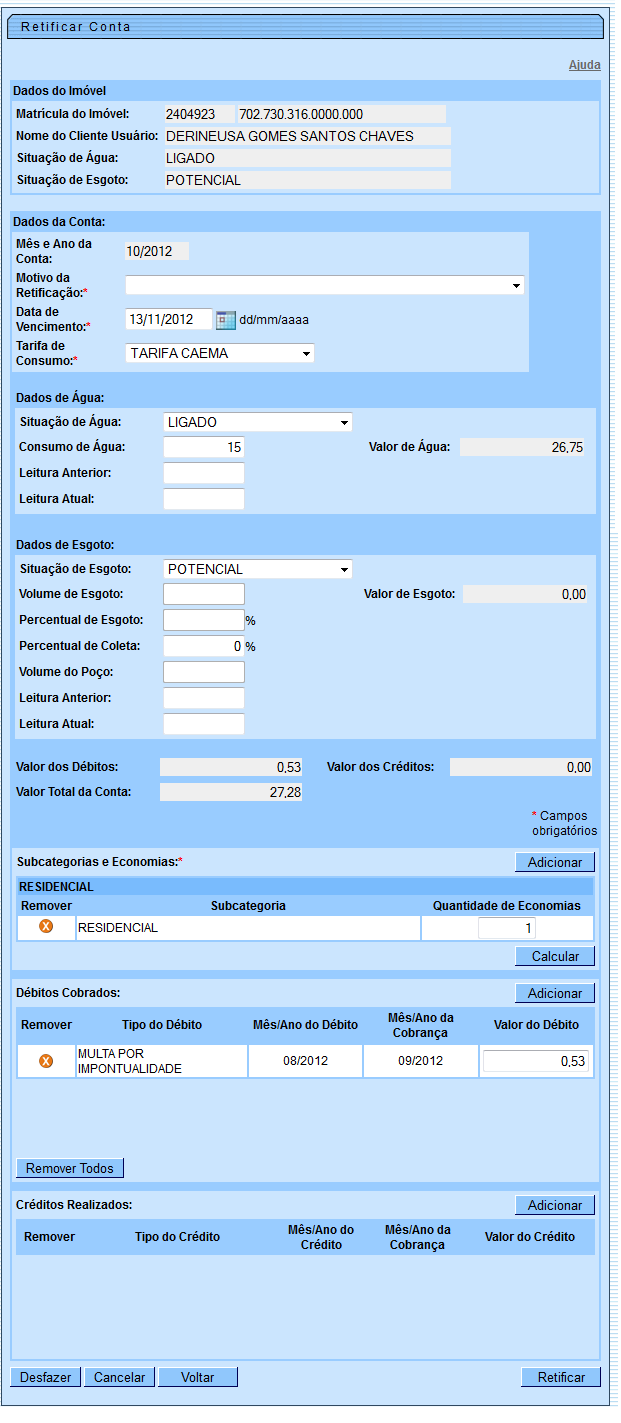
Task: Open the calendar picker for Data de Vencimento
Action: click(x=226, y=320)
